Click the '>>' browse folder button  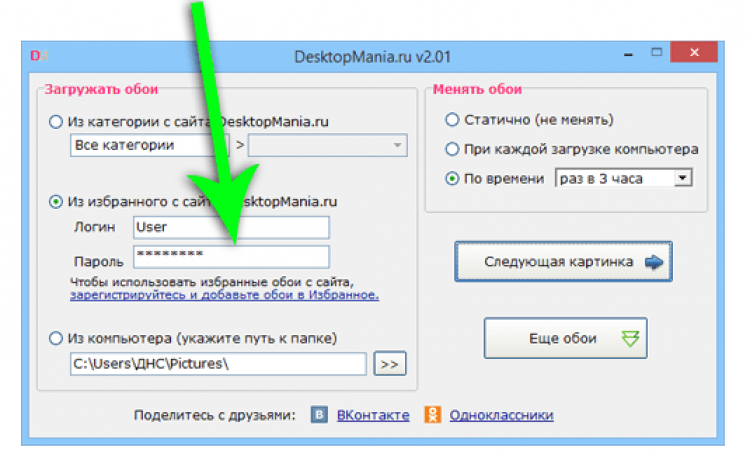pyautogui.click(x=390, y=364)
